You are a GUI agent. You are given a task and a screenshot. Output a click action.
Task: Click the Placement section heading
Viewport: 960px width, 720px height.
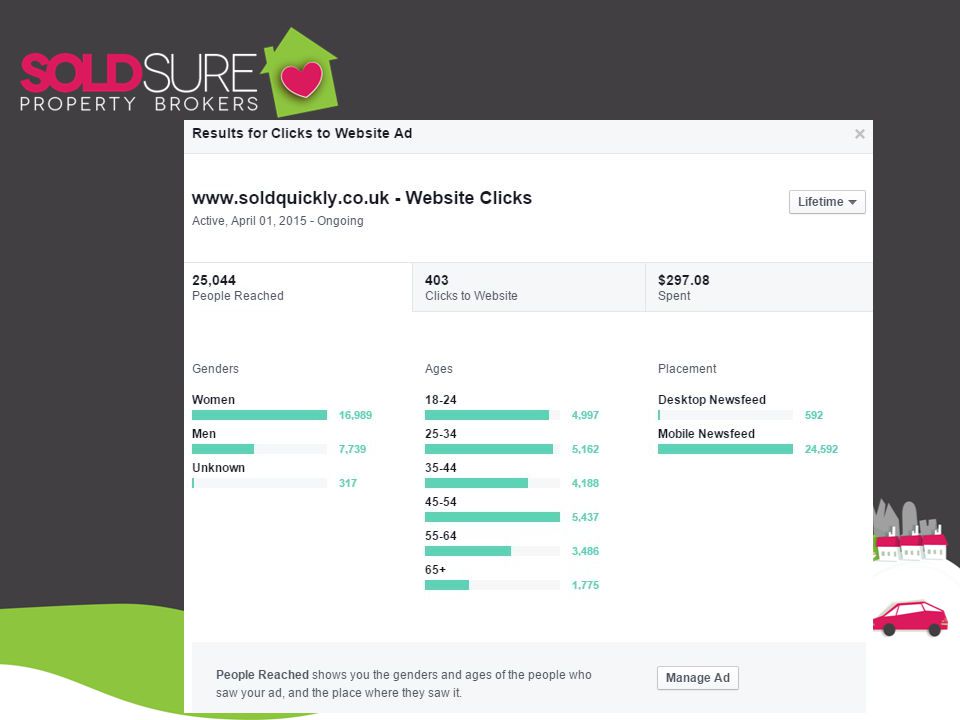[687, 369]
